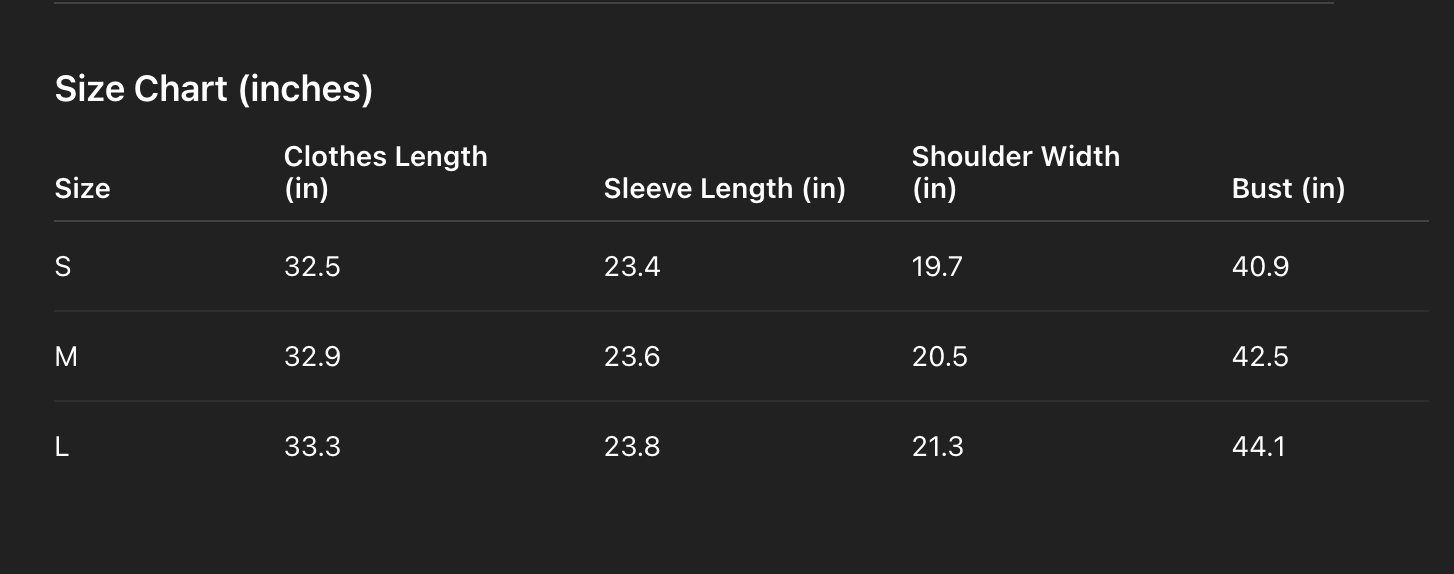Click the 32.9 clothes length cell
The height and width of the screenshot is (574, 1454).
312,357
